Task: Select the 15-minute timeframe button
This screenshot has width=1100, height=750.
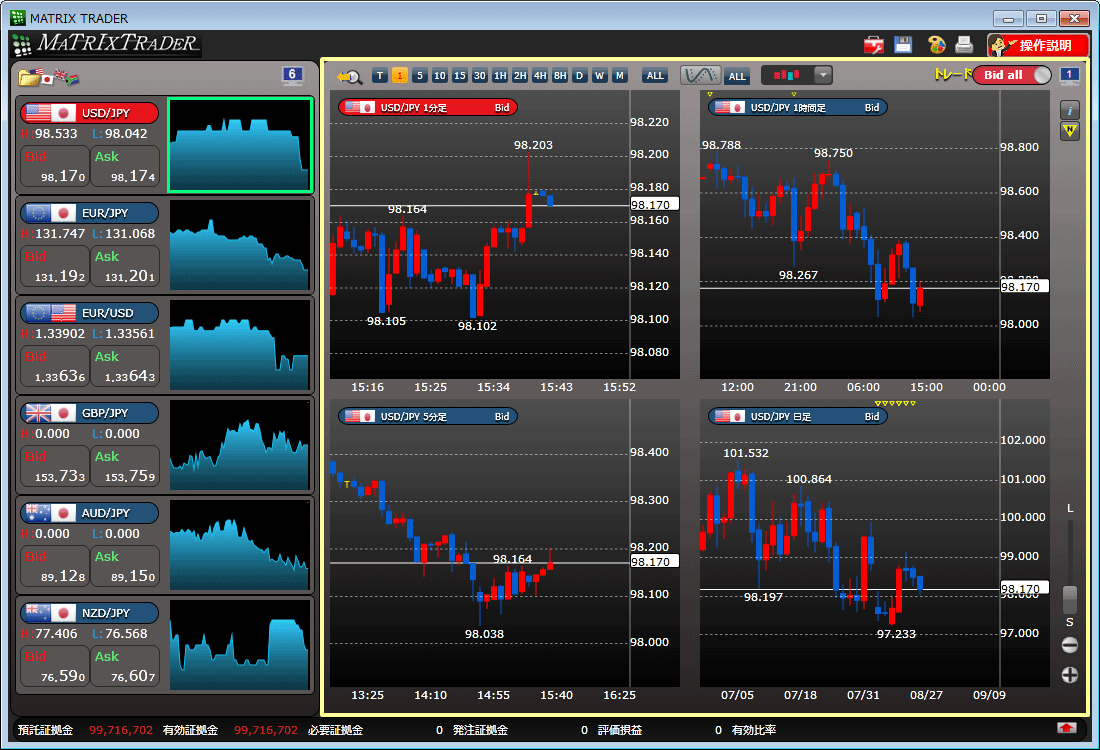Action: 460,75
